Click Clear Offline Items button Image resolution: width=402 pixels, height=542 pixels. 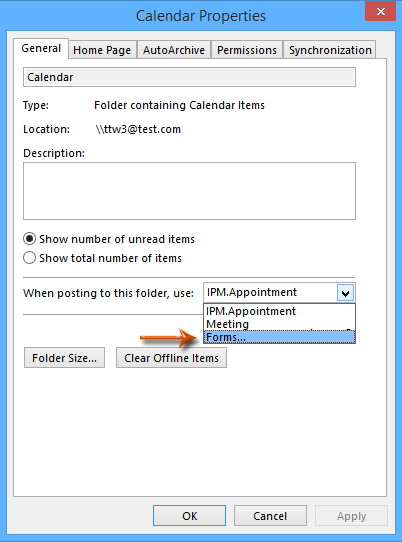pos(171,358)
